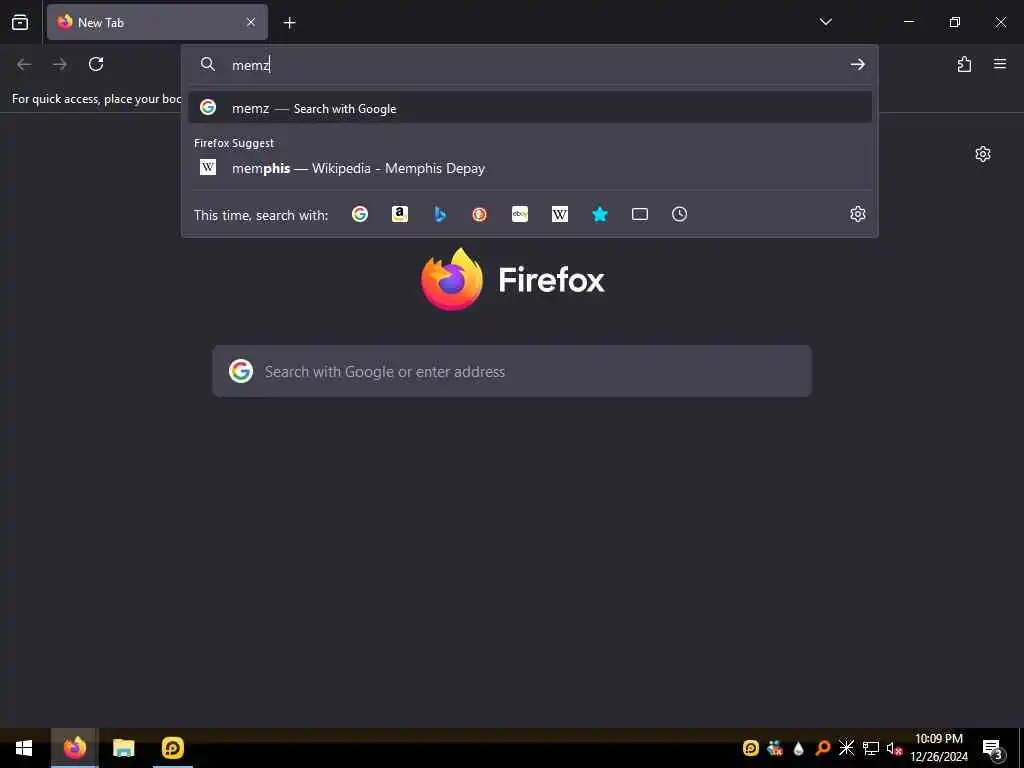Click the asterisk-shaped tray icon
Screen dimensions: 1024x768
(846, 748)
